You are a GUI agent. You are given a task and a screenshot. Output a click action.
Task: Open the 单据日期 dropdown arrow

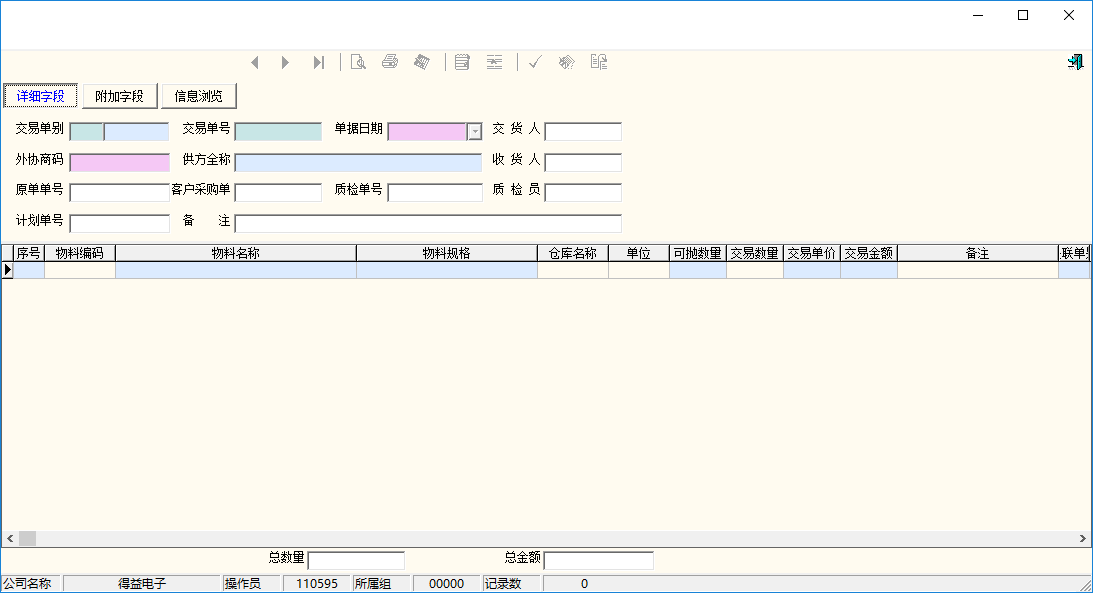[x=475, y=132]
